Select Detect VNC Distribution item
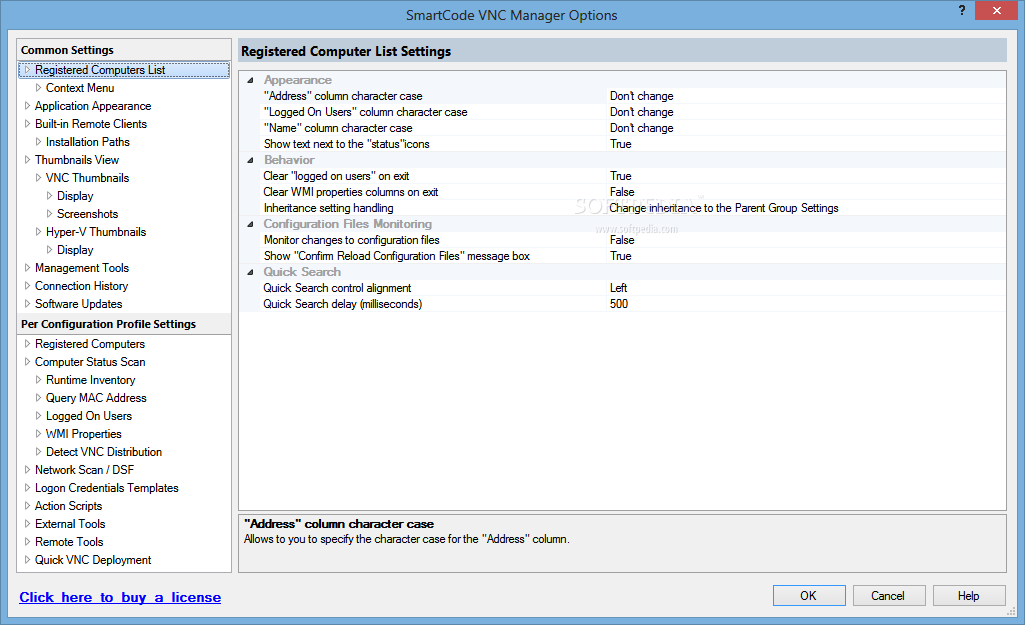Screen dimensions: 1025x625 pos(104,452)
